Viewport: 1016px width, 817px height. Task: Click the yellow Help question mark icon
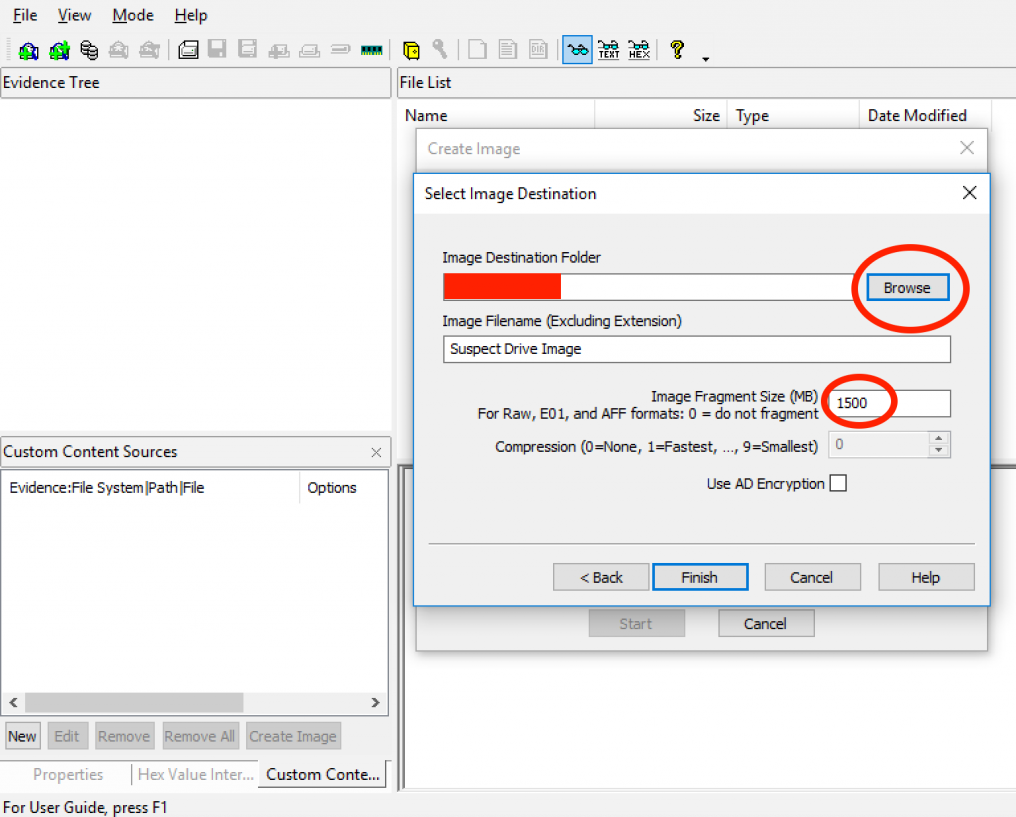point(677,50)
